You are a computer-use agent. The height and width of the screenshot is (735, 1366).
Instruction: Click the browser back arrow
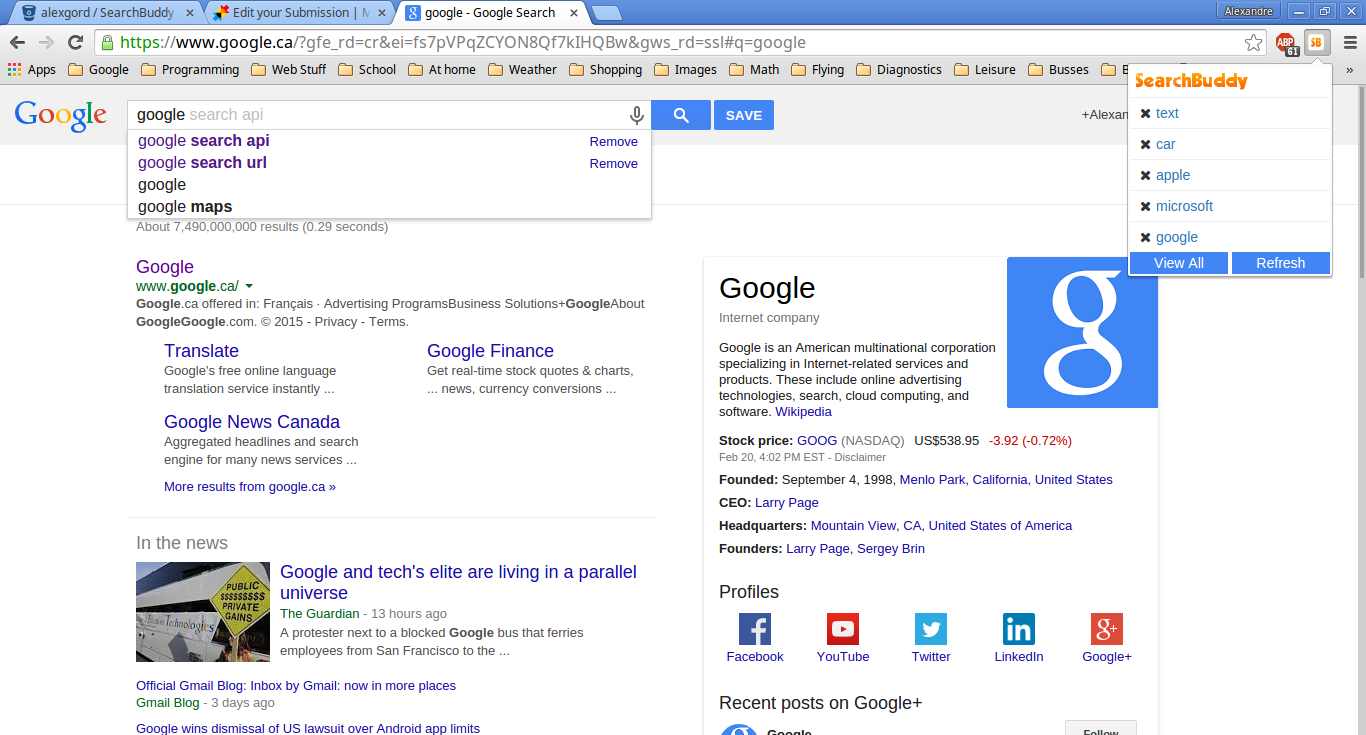17,42
